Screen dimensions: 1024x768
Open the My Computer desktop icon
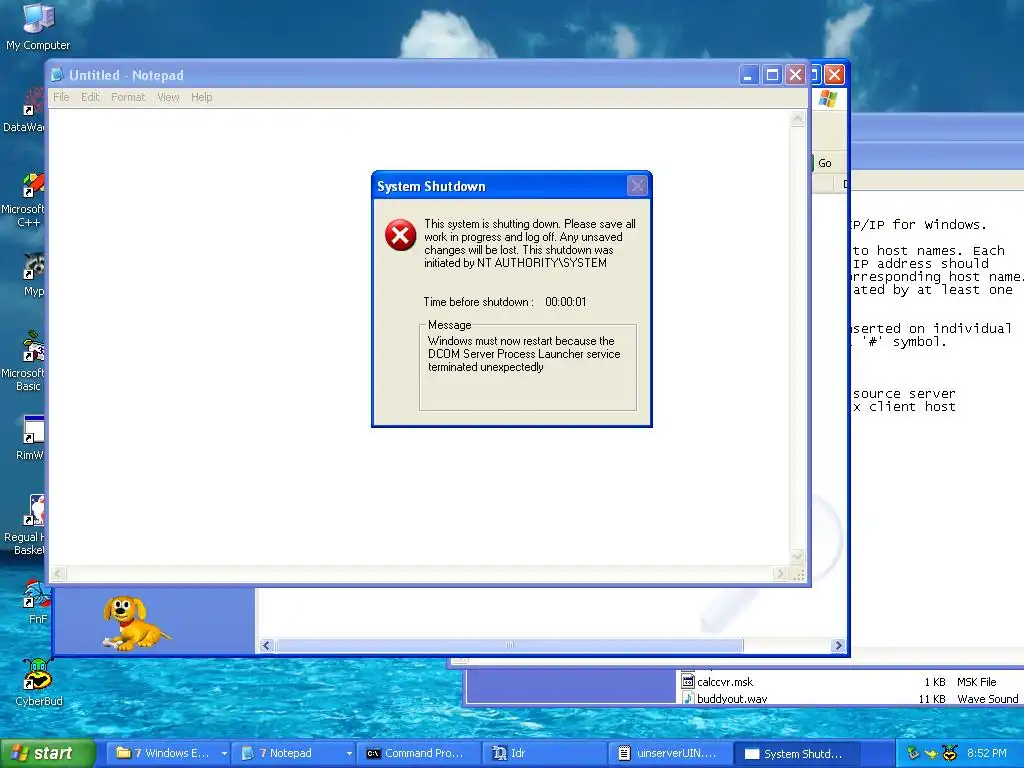[38, 26]
